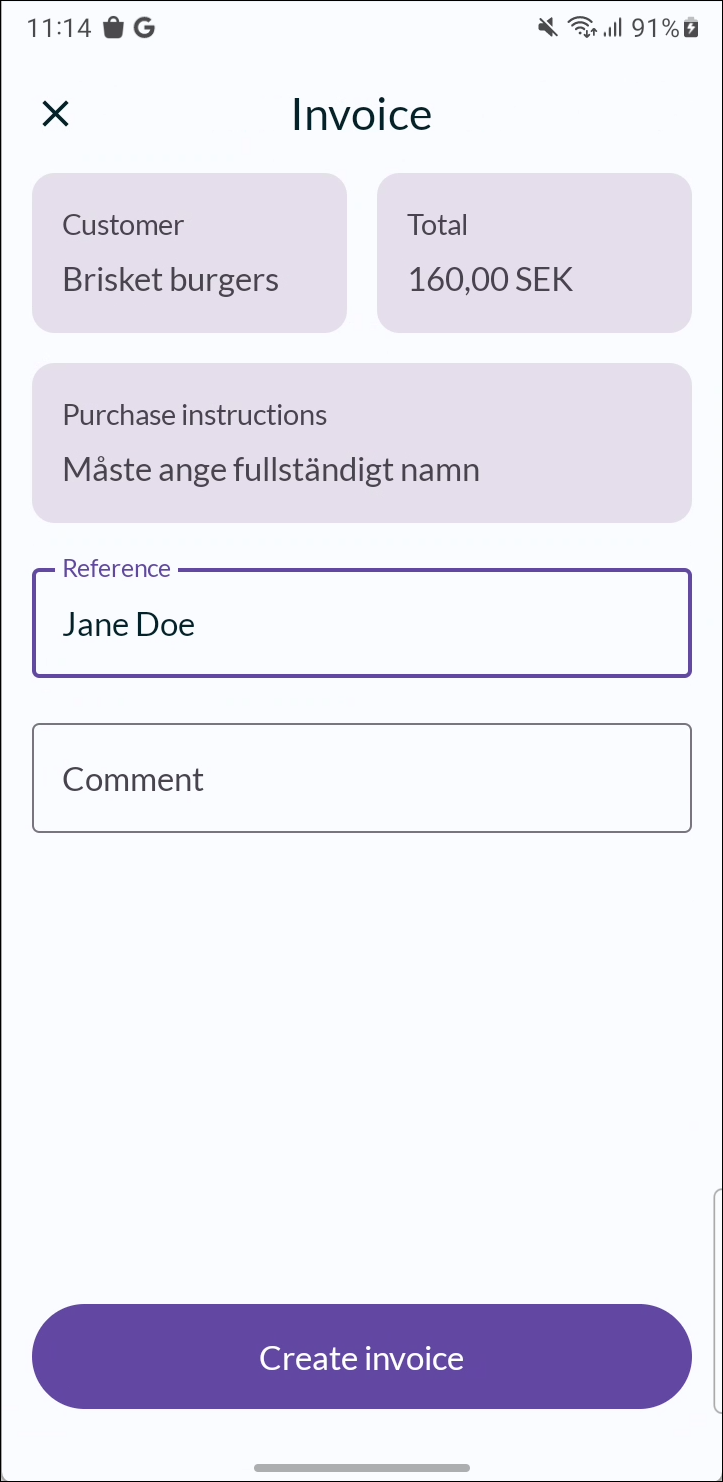
Task: Tap the Invoice page title
Action: point(362,114)
